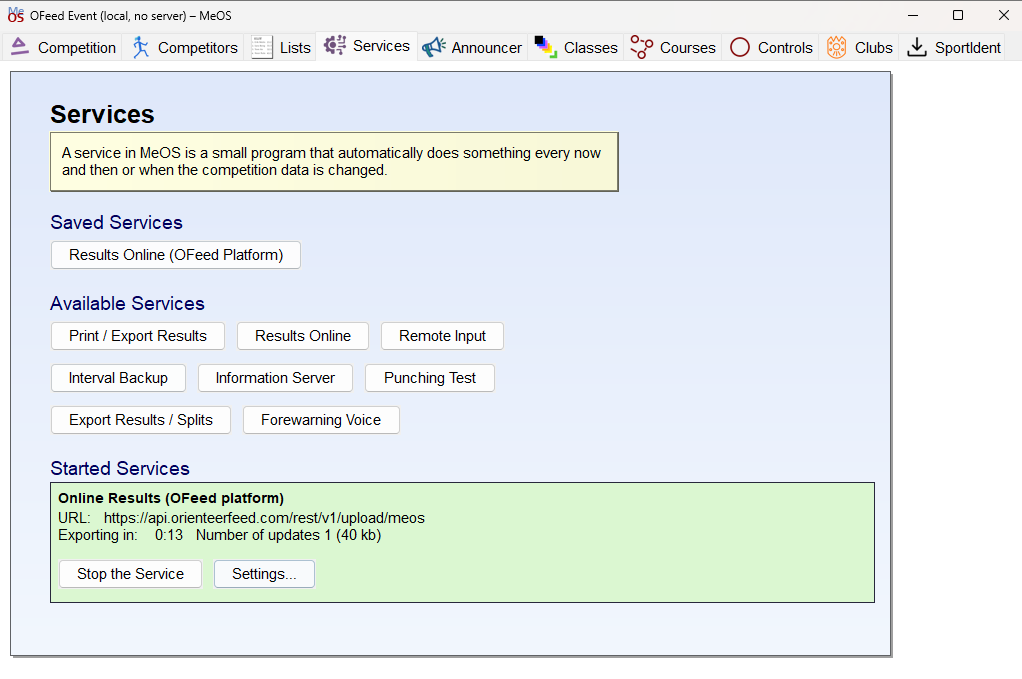Image resolution: width=1022 pixels, height=679 pixels.
Task: Close the MeOS window
Action: (x=1004, y=15)
